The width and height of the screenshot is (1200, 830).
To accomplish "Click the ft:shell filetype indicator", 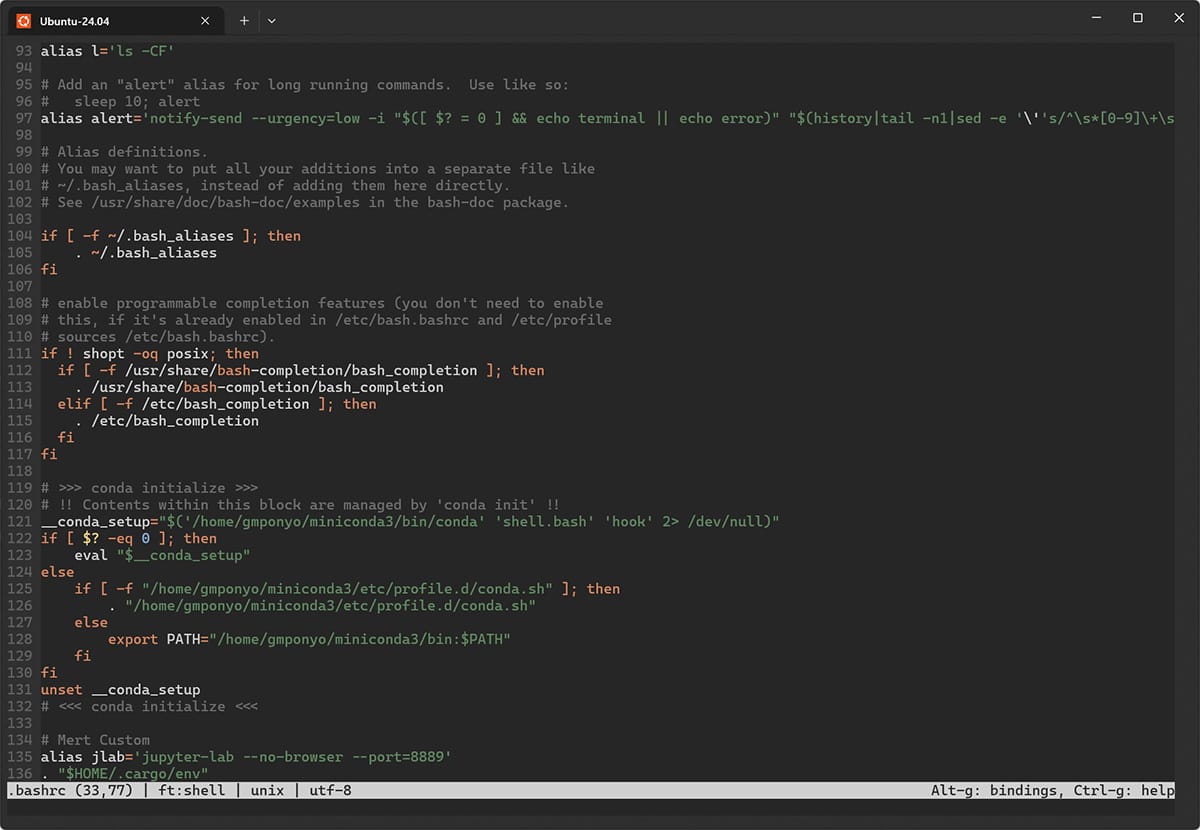I will pos(191,791).
